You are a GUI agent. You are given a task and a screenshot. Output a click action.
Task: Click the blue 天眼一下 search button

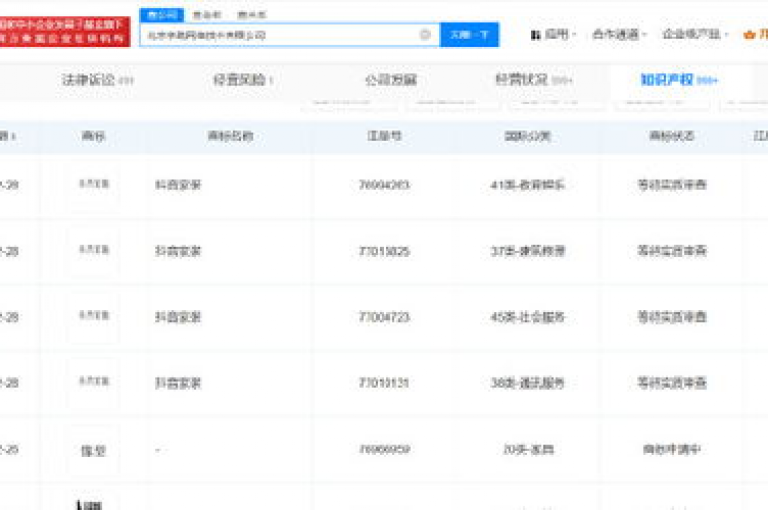tap(470, 35)
